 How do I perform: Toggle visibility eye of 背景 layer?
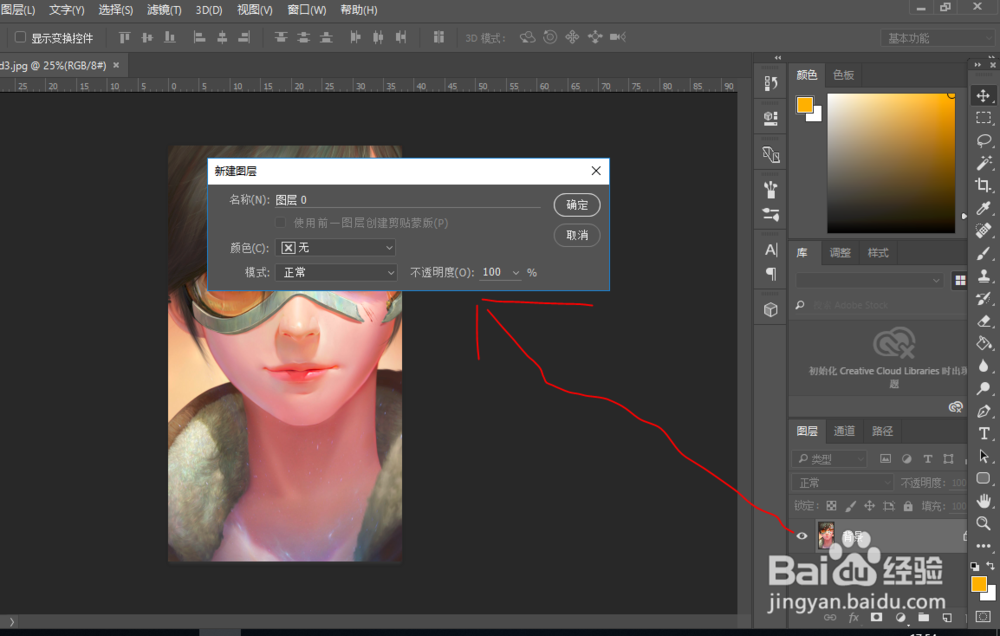point(802,536)
